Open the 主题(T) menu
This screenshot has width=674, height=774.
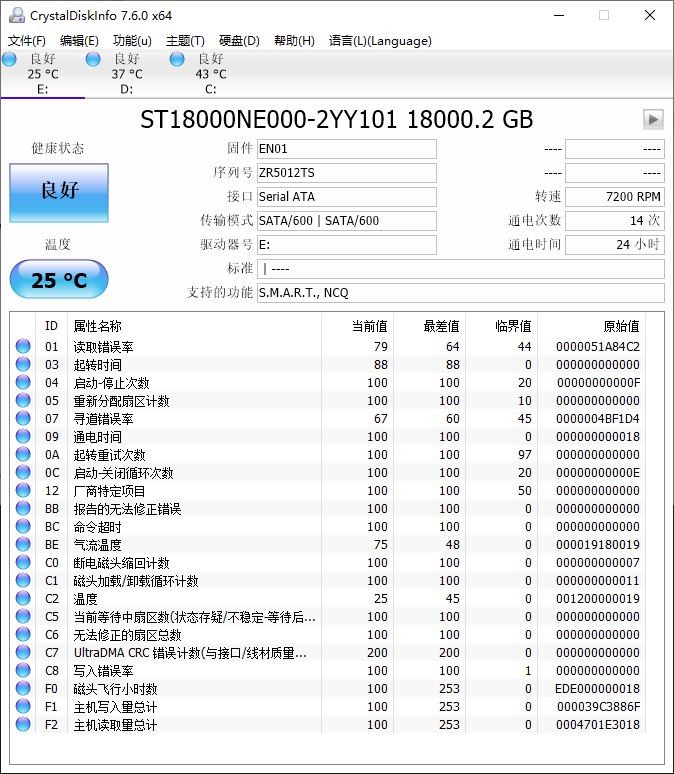point(185,41)
